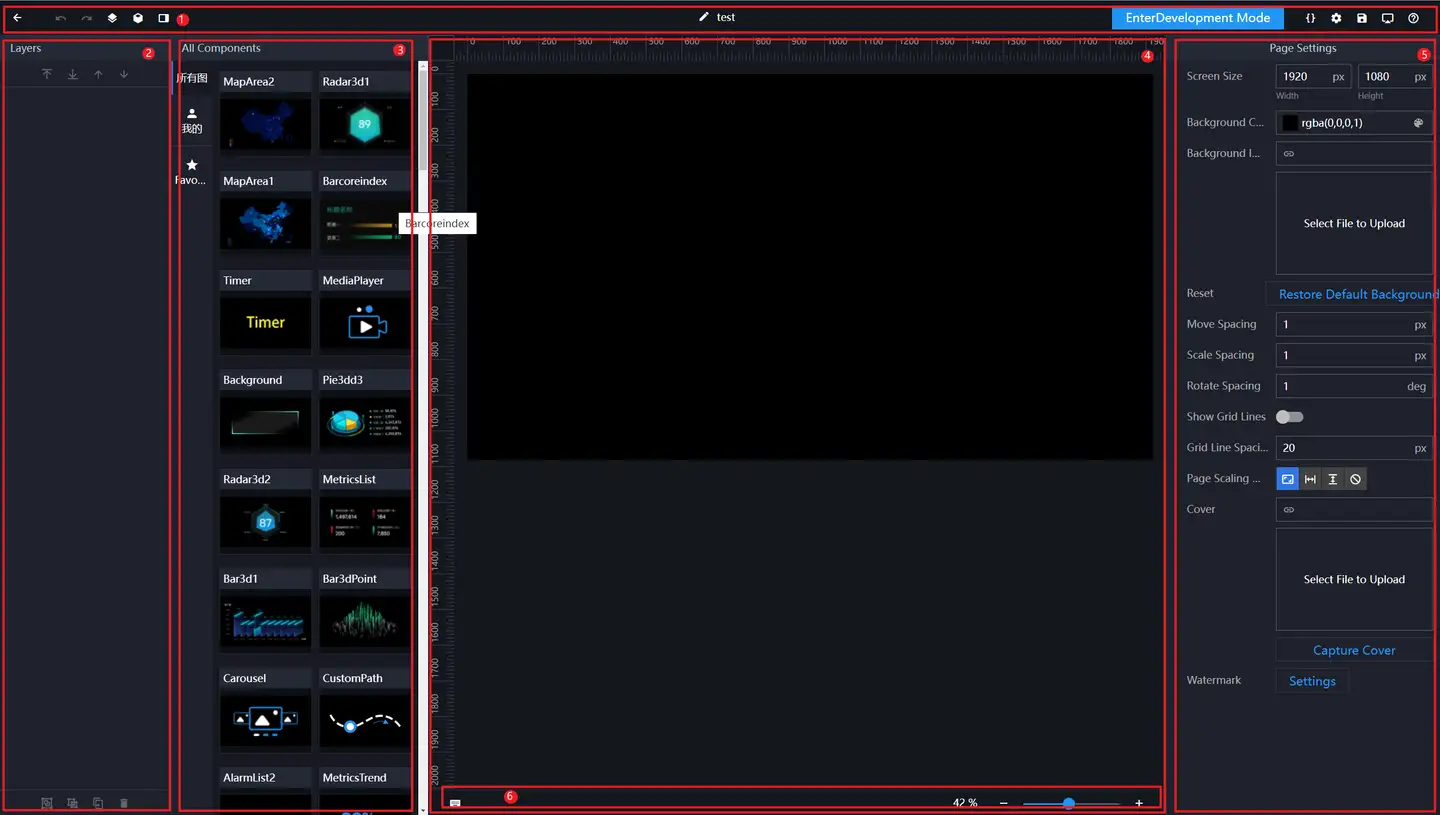
Task: Open the help question mark icon
Action: click(x=1413, y=18)
